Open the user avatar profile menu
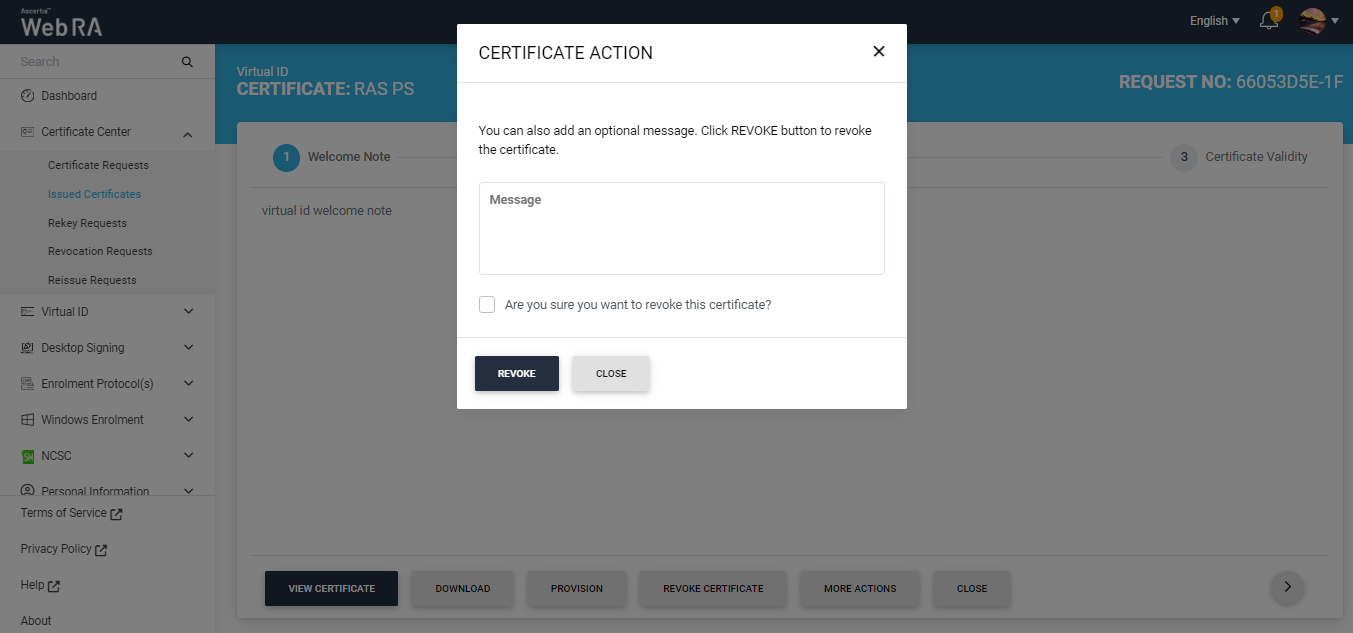The height and width of the screenshot is (633, 1353). pyautogui.click(x=1318, y=21)
